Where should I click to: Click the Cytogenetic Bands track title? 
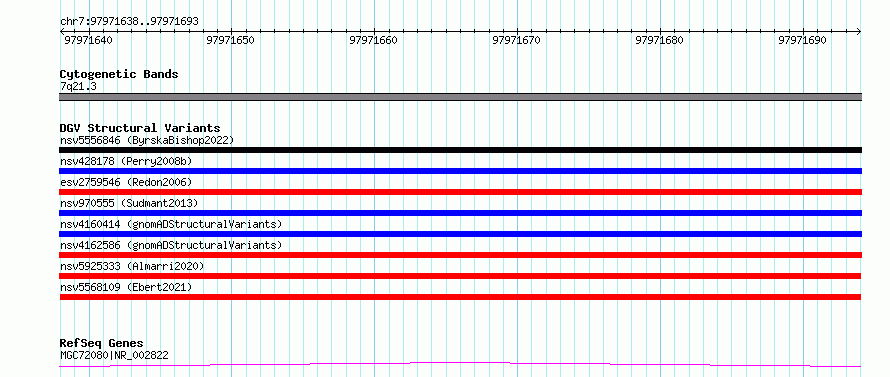119,74
